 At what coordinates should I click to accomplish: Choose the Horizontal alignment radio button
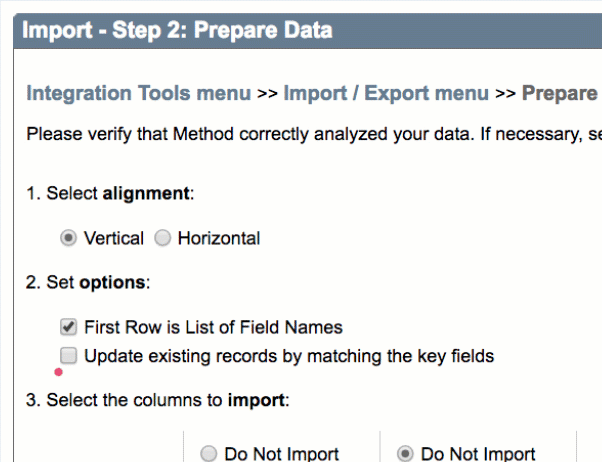point(162,238)
